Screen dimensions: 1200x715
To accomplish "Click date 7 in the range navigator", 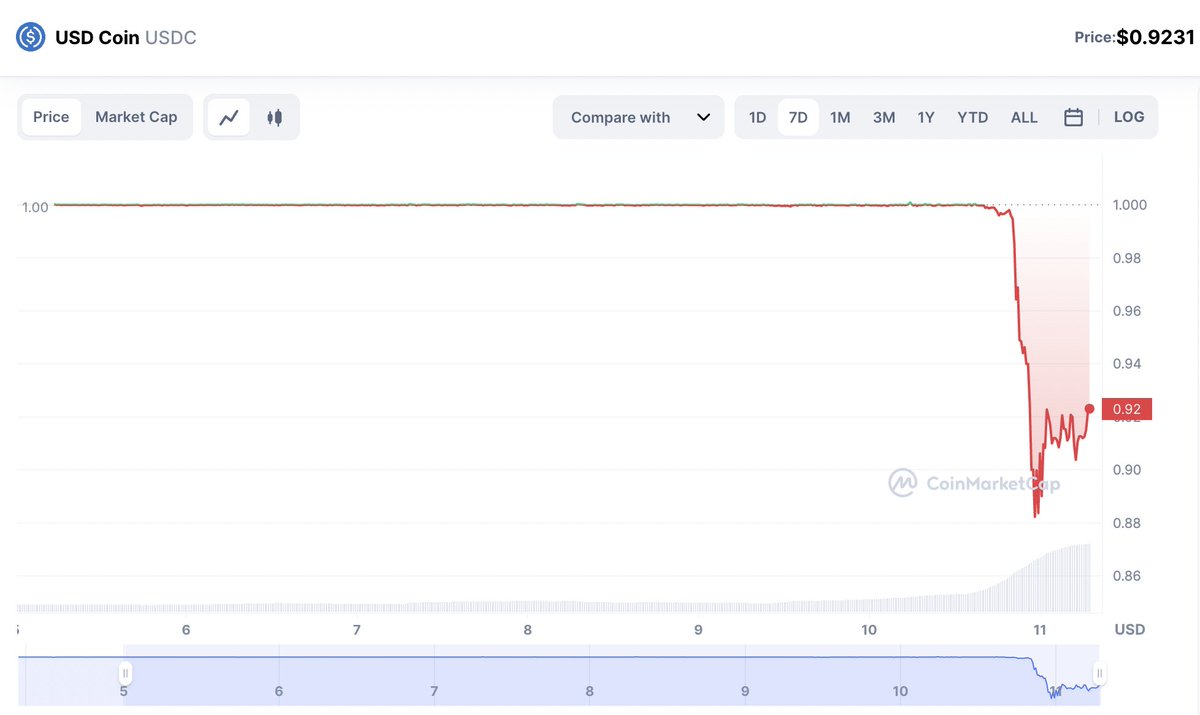I will pyautogui.click(x=434, y=691).
